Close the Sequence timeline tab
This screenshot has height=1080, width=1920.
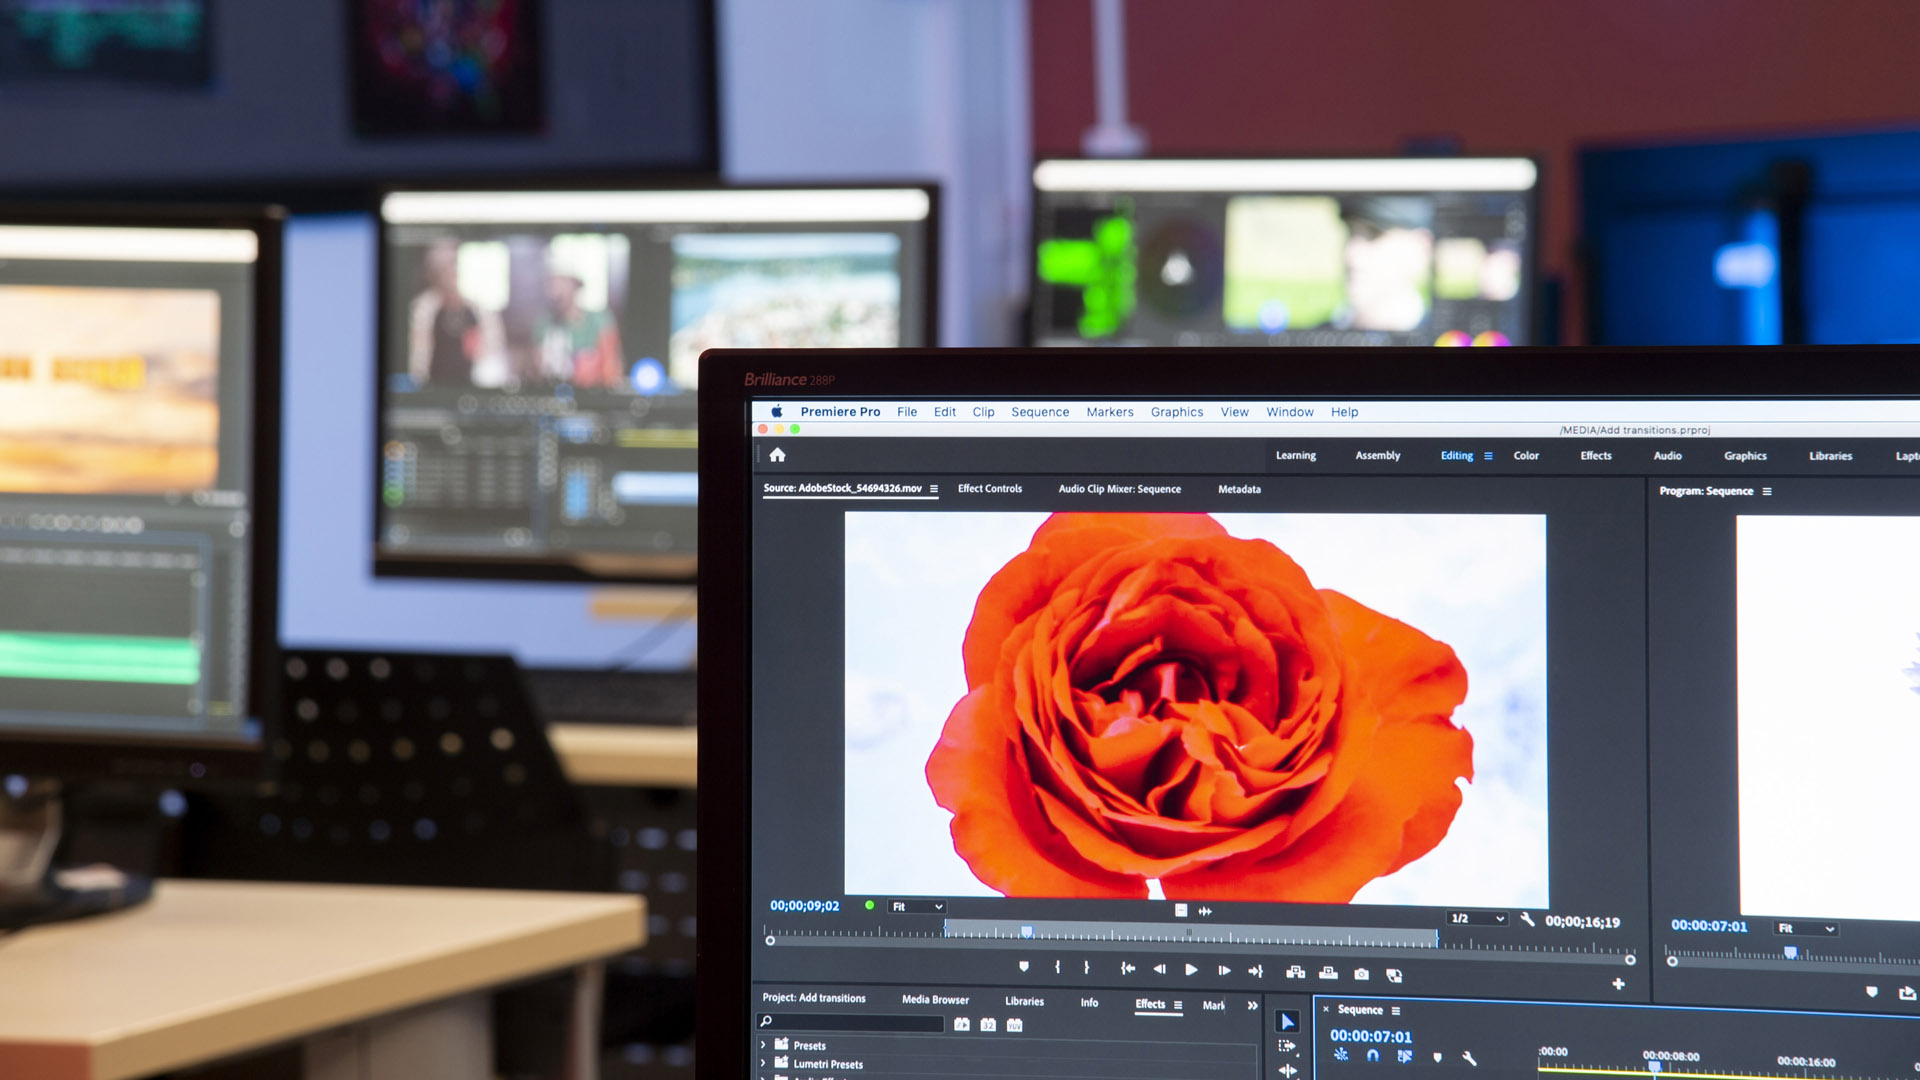[1326, 1009]
